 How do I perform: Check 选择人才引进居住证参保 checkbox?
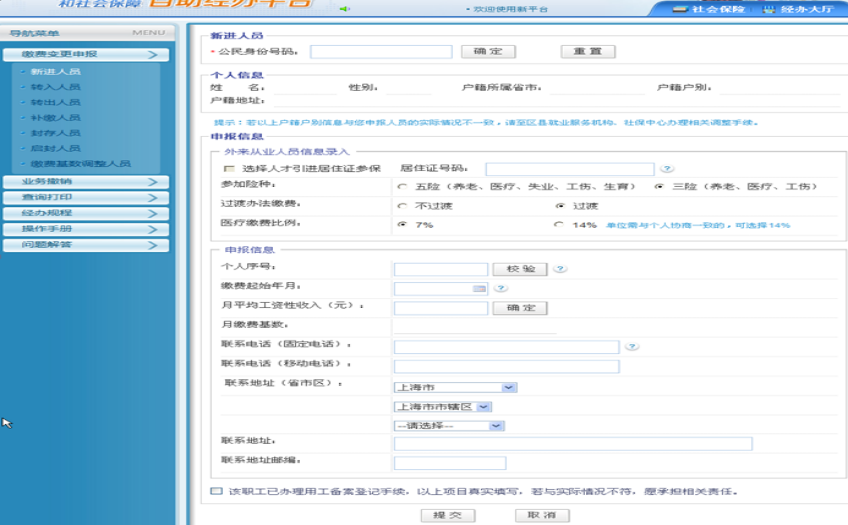click(229, 169)
